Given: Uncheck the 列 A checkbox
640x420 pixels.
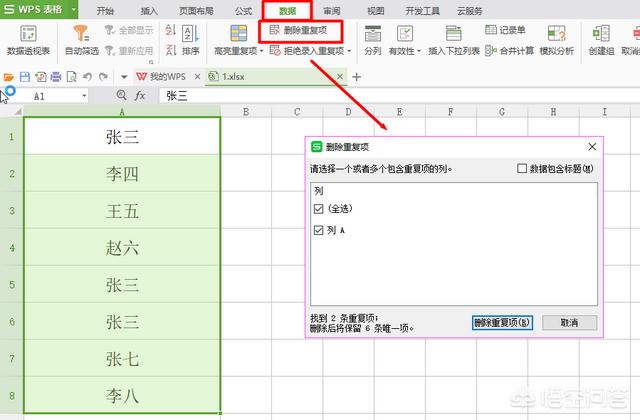Looking at the screenshot, I should [318, 230].
